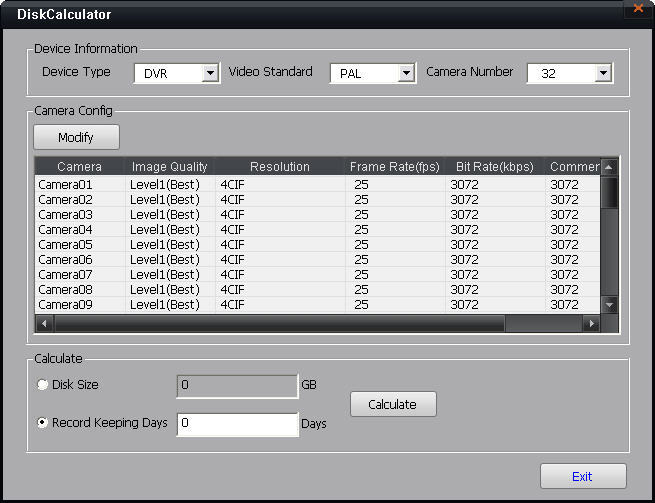Click the table's scroll down arrow
This screenshot has width=655, height=503.
tap(609, 305)
